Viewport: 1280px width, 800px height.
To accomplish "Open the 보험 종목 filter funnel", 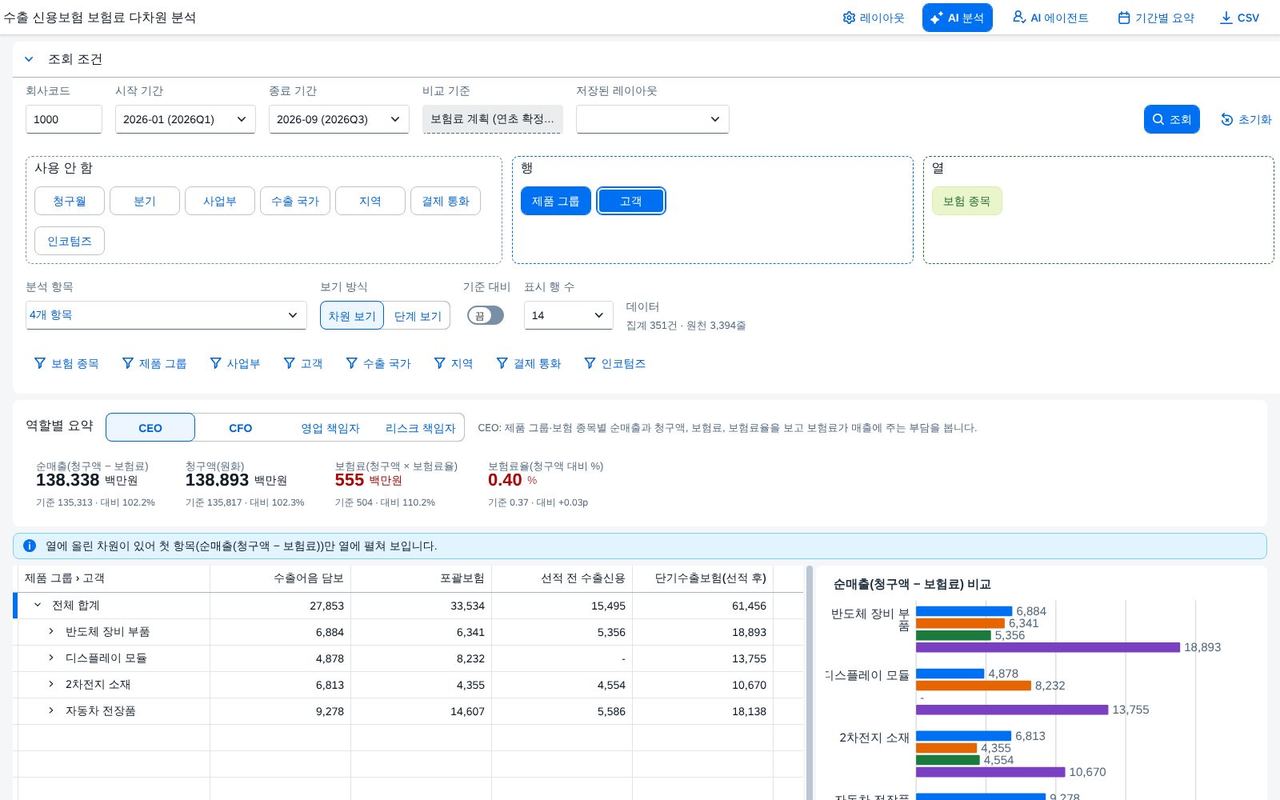I will click(66, 364).
